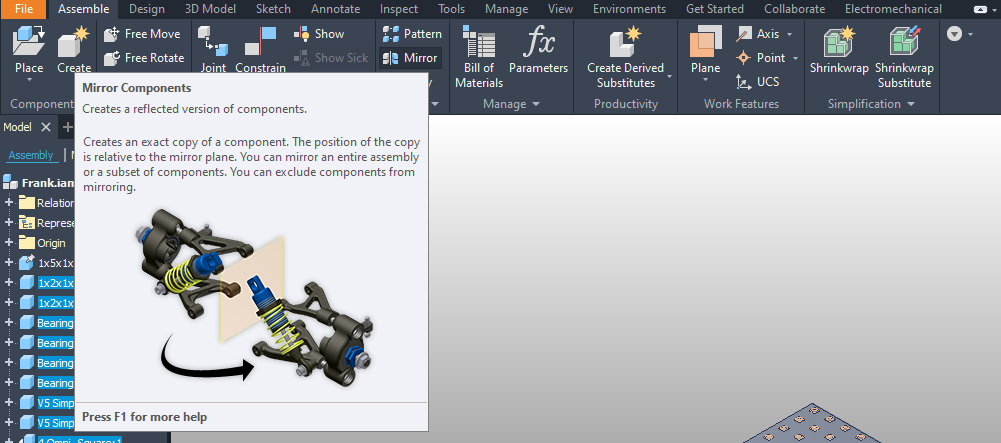Open the Plane dropdown arrow

(705, 80)
